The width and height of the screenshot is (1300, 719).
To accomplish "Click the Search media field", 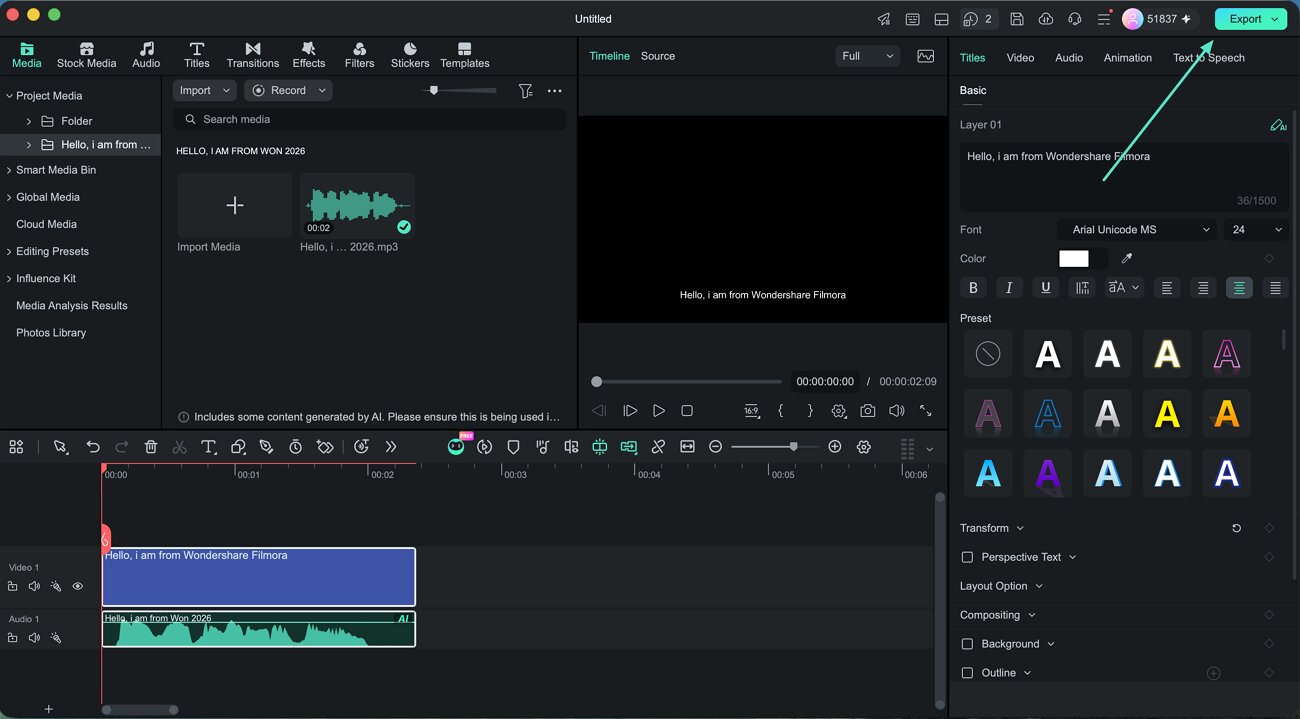I will point(369,119).
